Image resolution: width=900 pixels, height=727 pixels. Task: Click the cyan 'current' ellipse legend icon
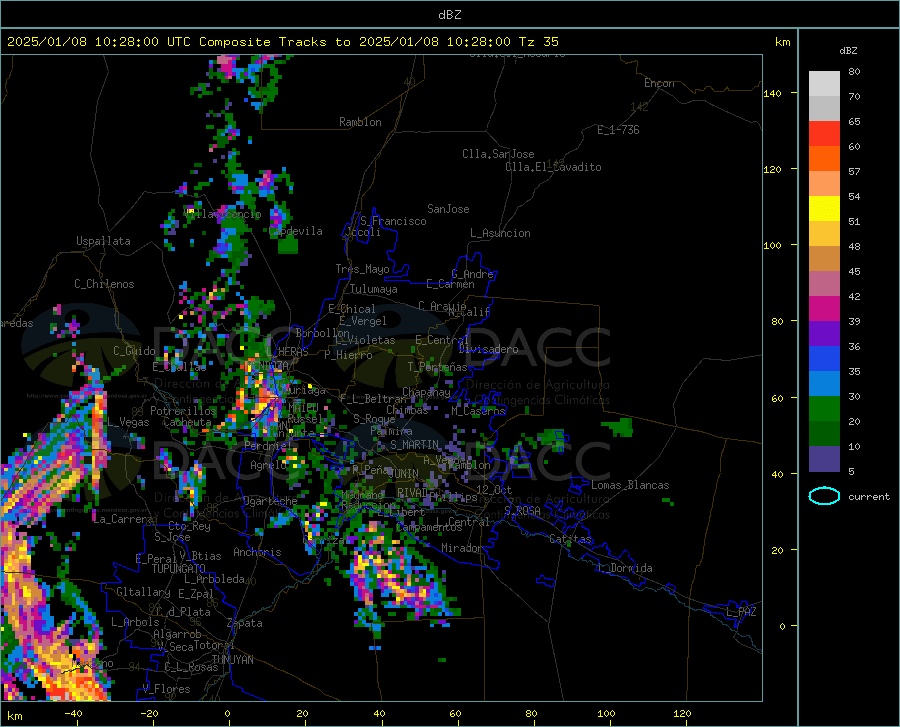point(824,496)
